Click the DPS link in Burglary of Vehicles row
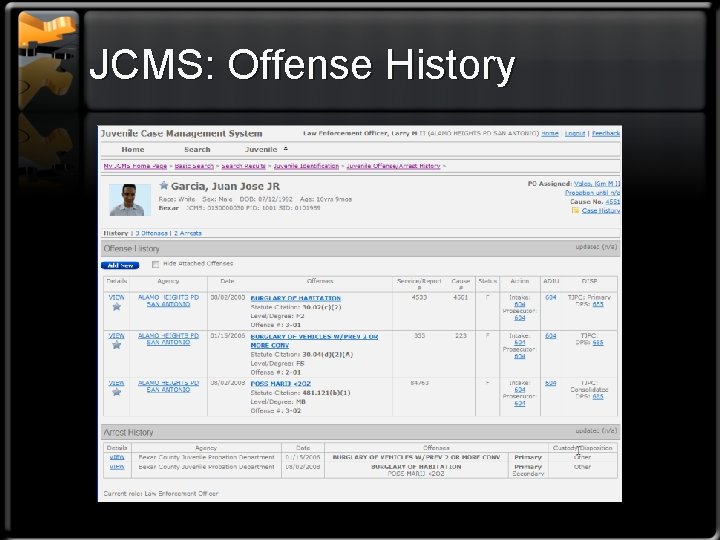720x540 pixels. (598, 343)
